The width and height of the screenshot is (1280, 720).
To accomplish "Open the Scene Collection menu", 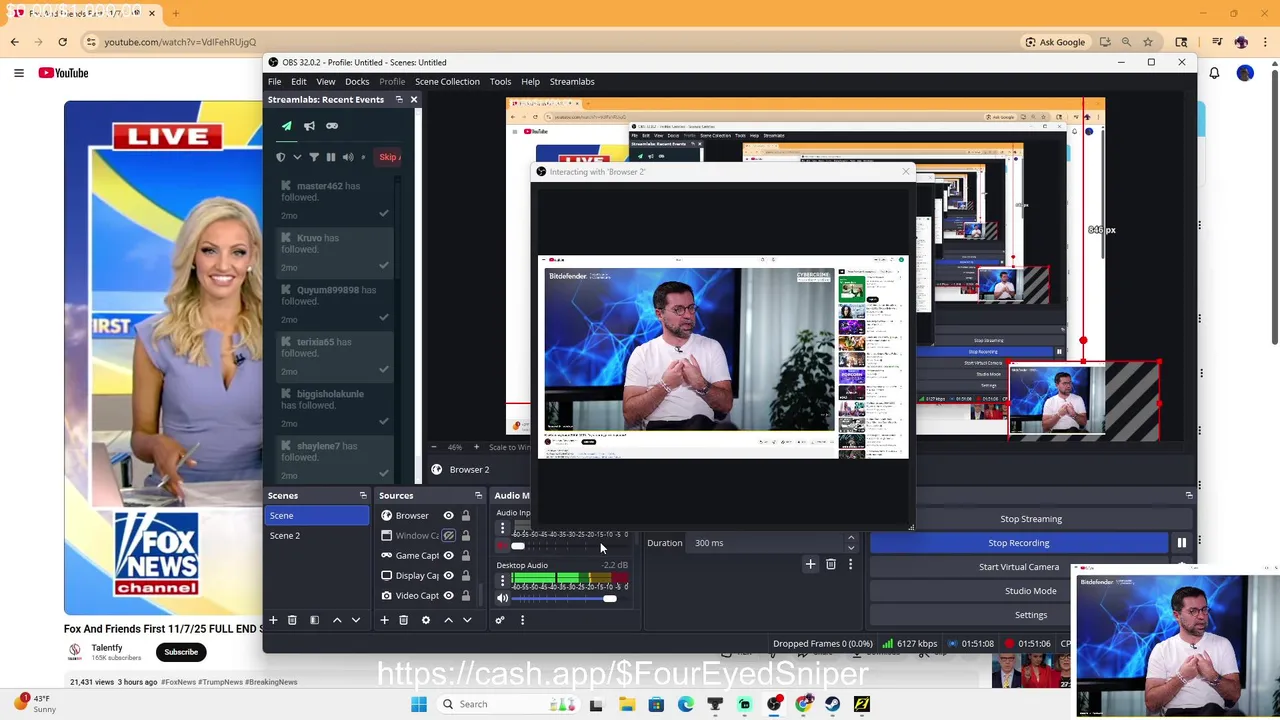I will [x=447, y=82].
